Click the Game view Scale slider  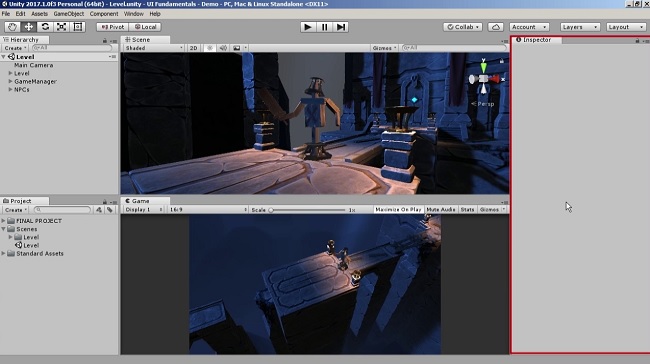pos(308,210)
